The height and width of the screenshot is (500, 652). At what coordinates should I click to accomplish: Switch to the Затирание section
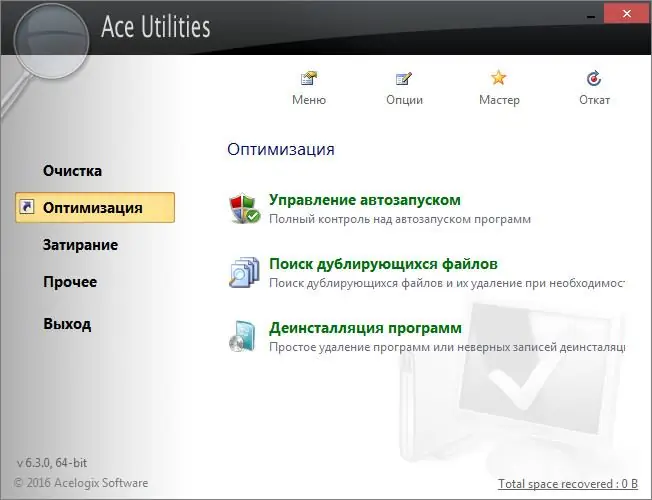point(80,245)
